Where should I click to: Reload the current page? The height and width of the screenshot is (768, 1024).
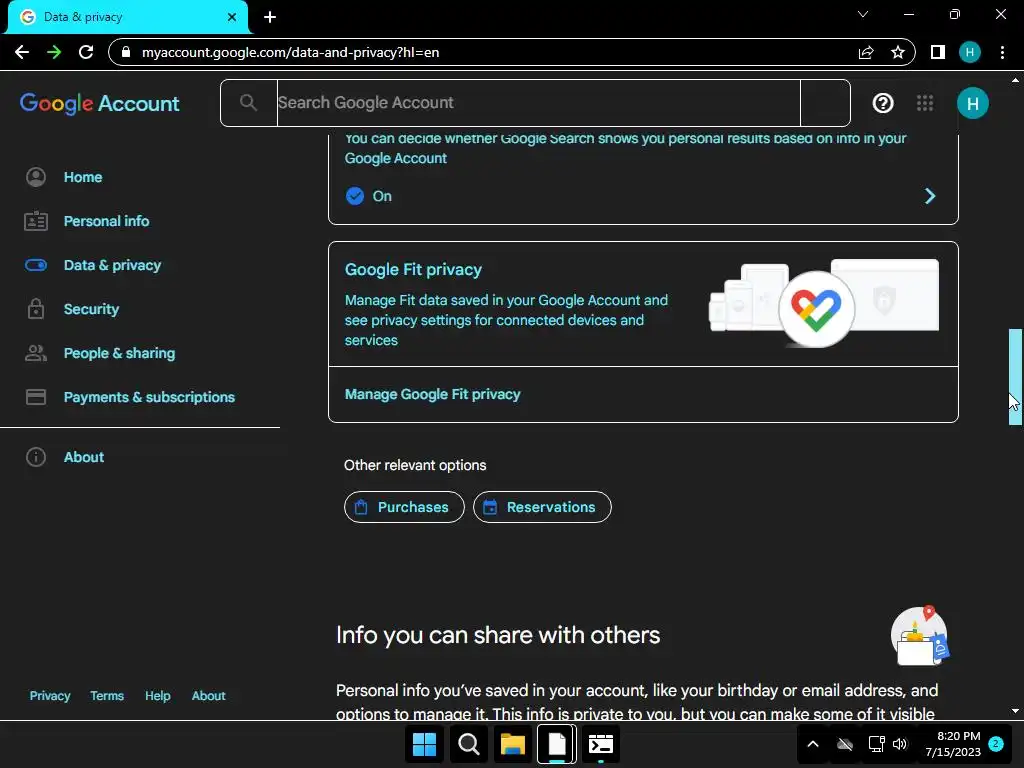pyautogui.click(x=86, y=52)
